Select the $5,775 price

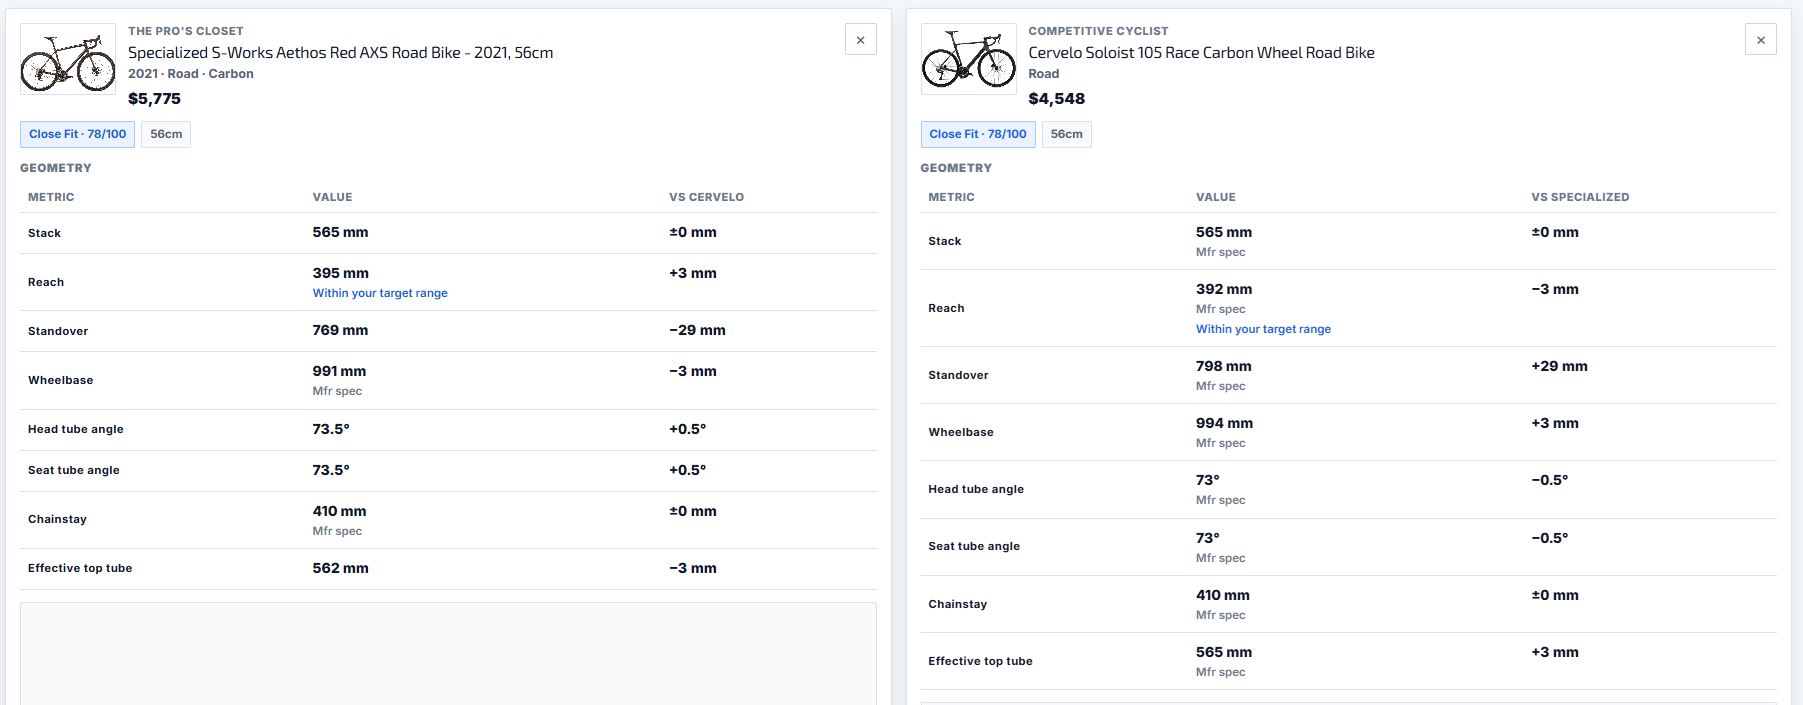(154, 99)
